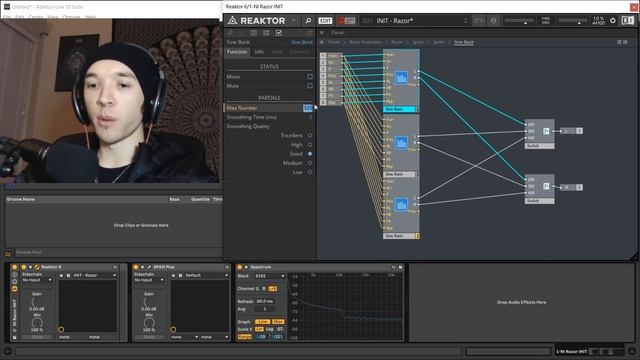
Task: Toggle the Spectrum device activator
Action: click(x=240, y=267)
